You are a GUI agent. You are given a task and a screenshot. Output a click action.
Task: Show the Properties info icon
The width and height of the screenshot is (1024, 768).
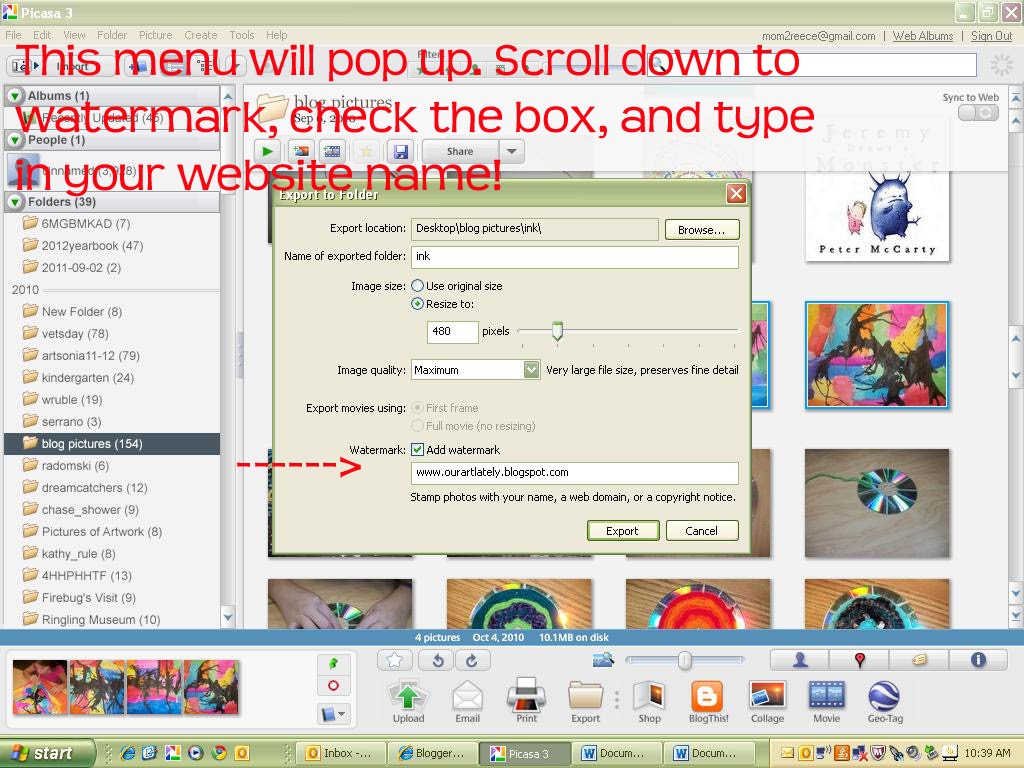[978, 660]
